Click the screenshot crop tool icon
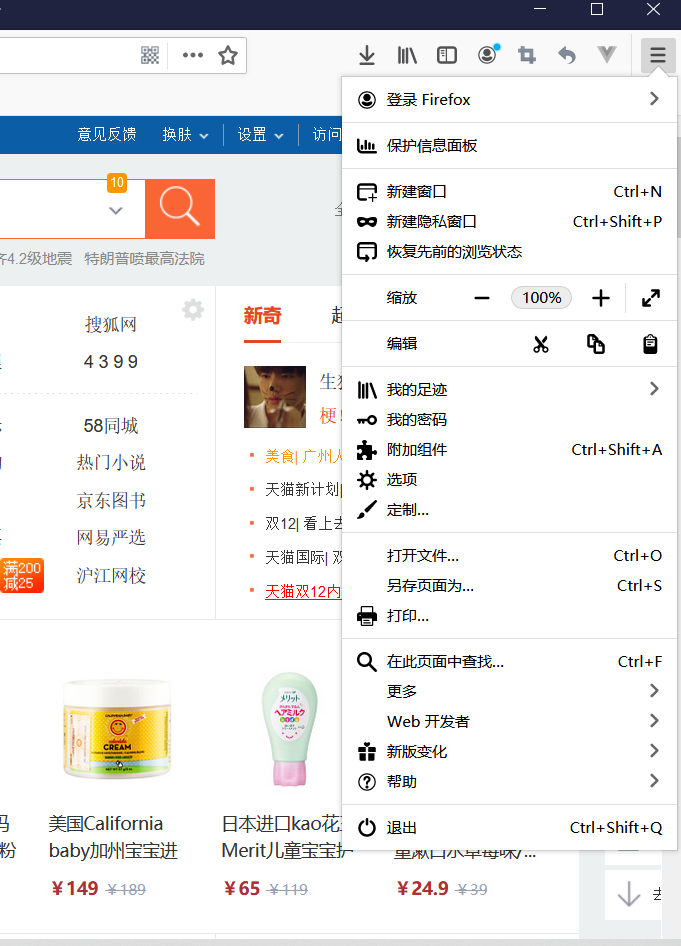This screenshot has height=946, width=681. click(527, 56)
